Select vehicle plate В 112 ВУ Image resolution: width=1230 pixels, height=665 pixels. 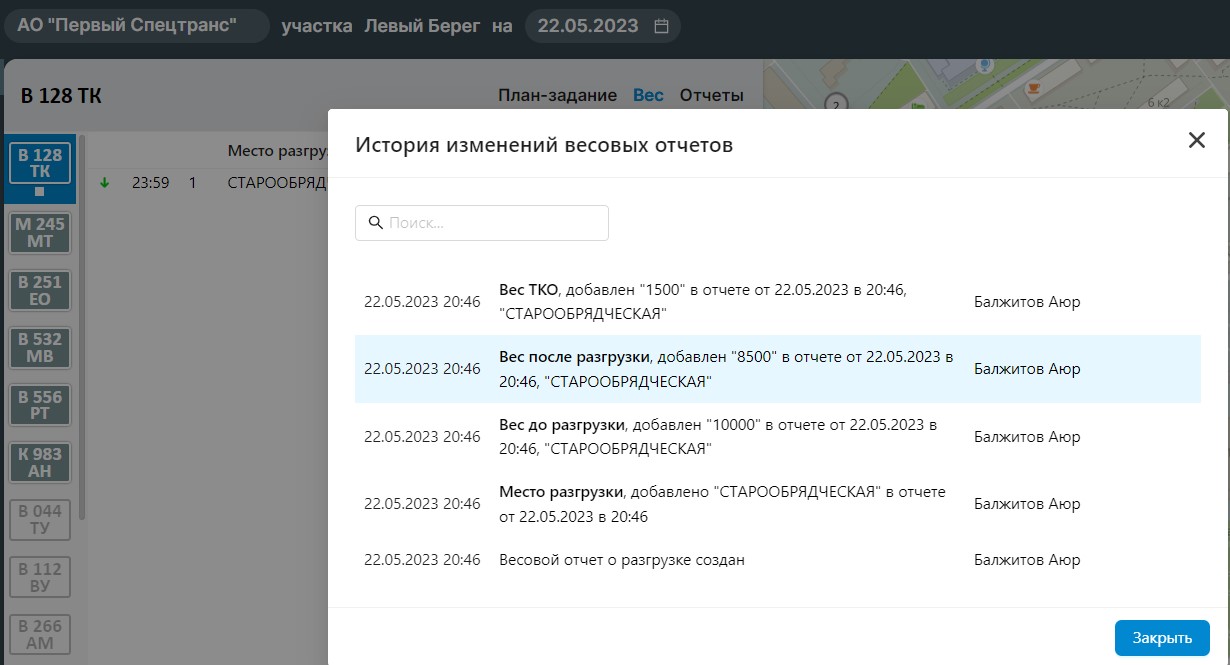pyautogui.click(x=40, y=577)
